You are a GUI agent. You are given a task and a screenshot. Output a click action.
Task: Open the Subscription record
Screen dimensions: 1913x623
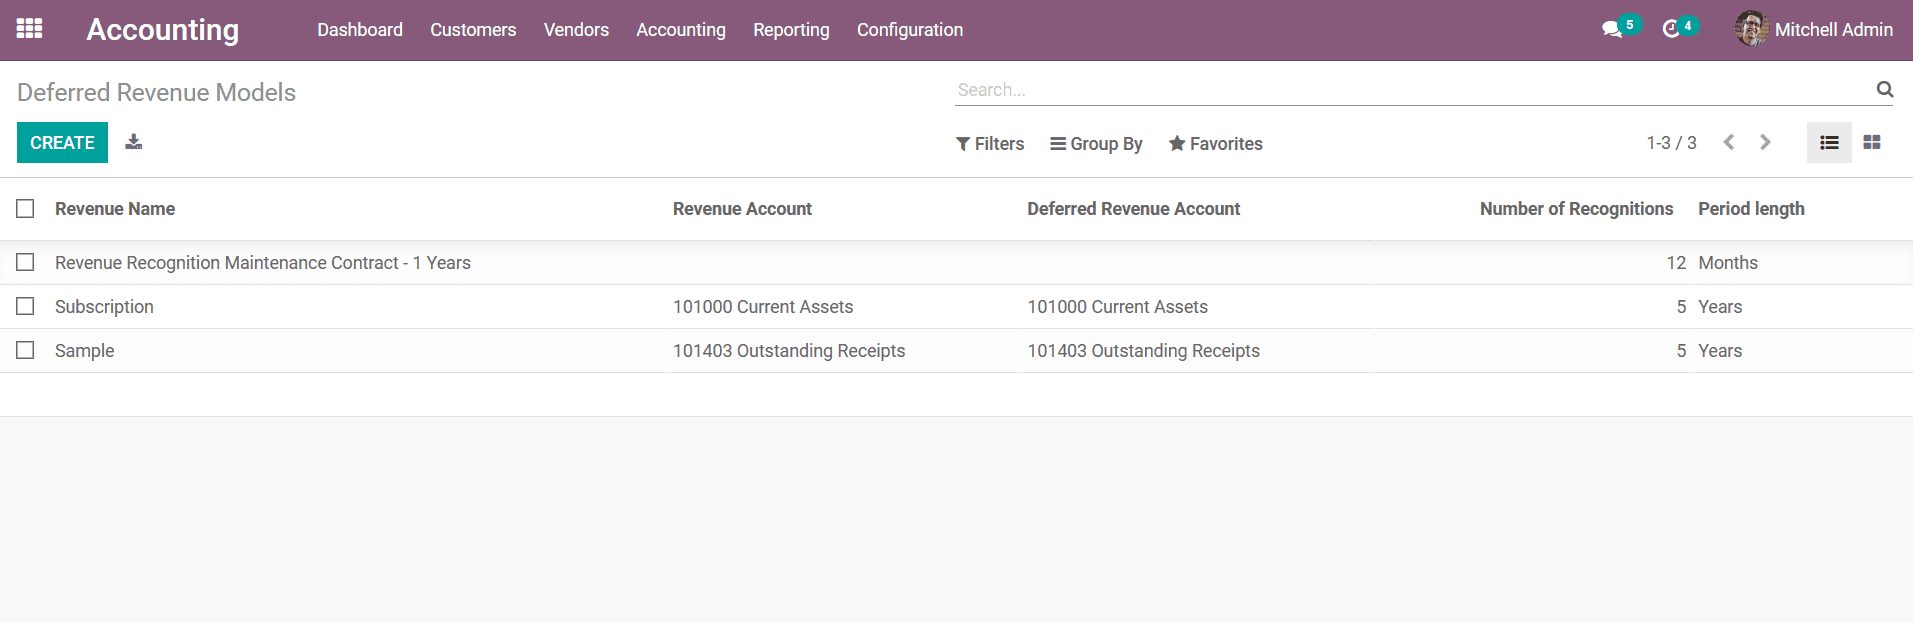point(104,307)
